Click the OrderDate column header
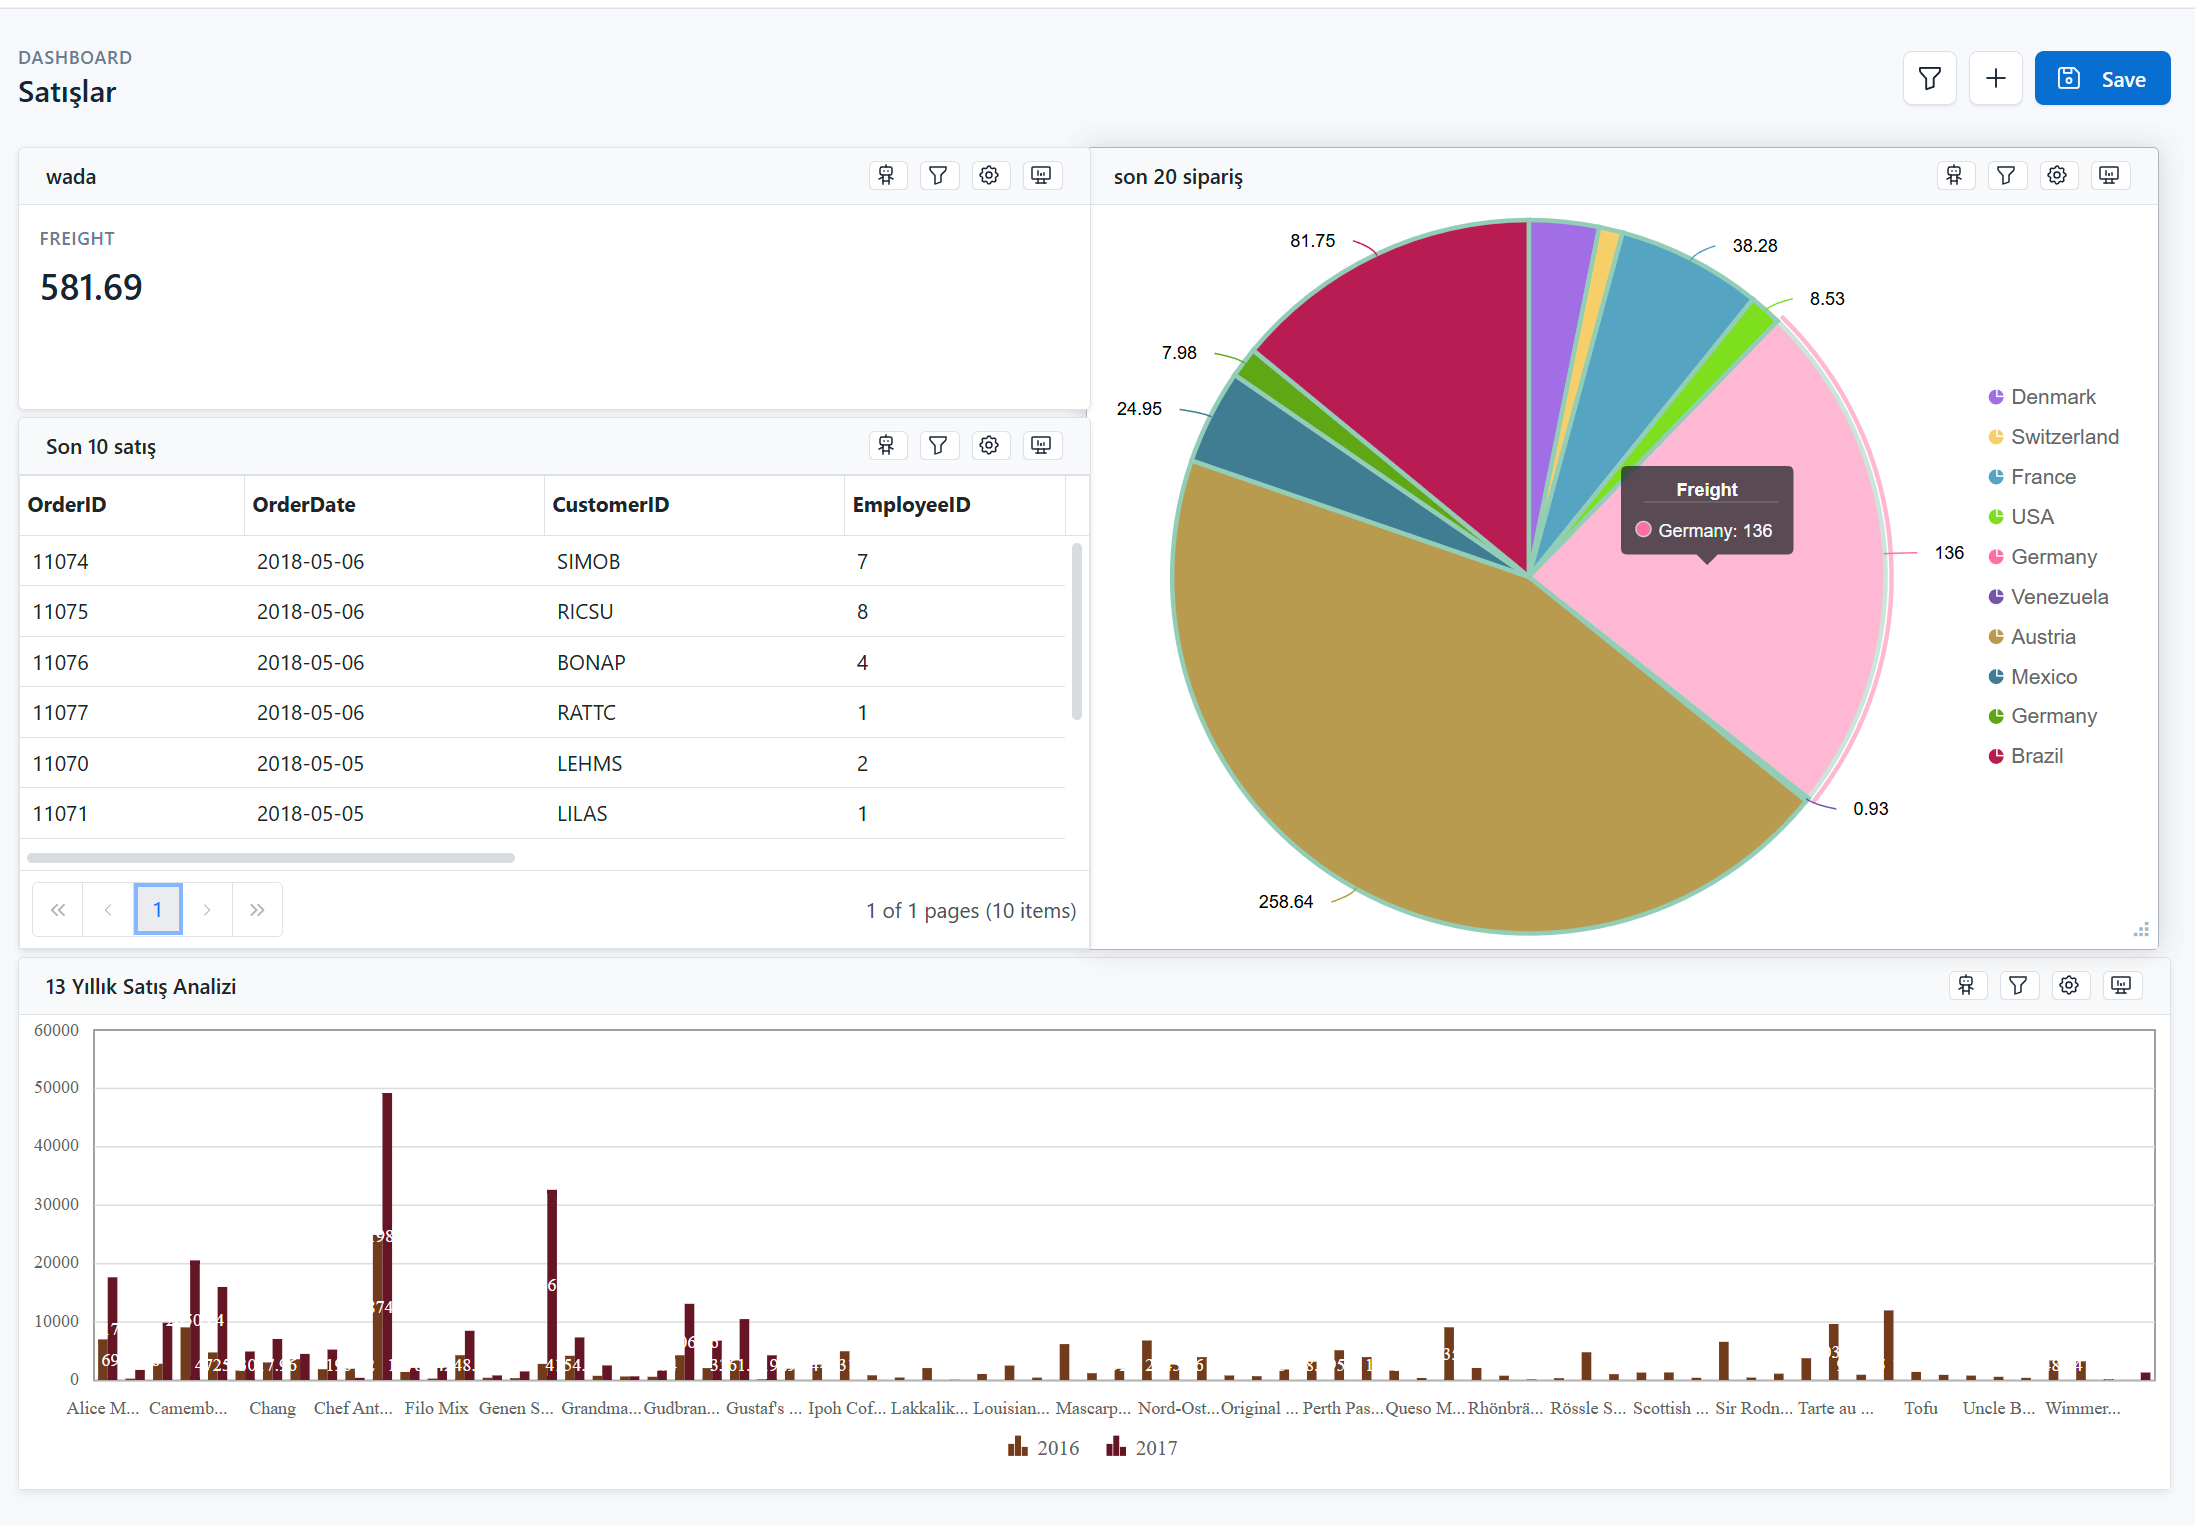Image resolution: width=2195 pixels, height=1525 pixels. [x=304, y=504]
